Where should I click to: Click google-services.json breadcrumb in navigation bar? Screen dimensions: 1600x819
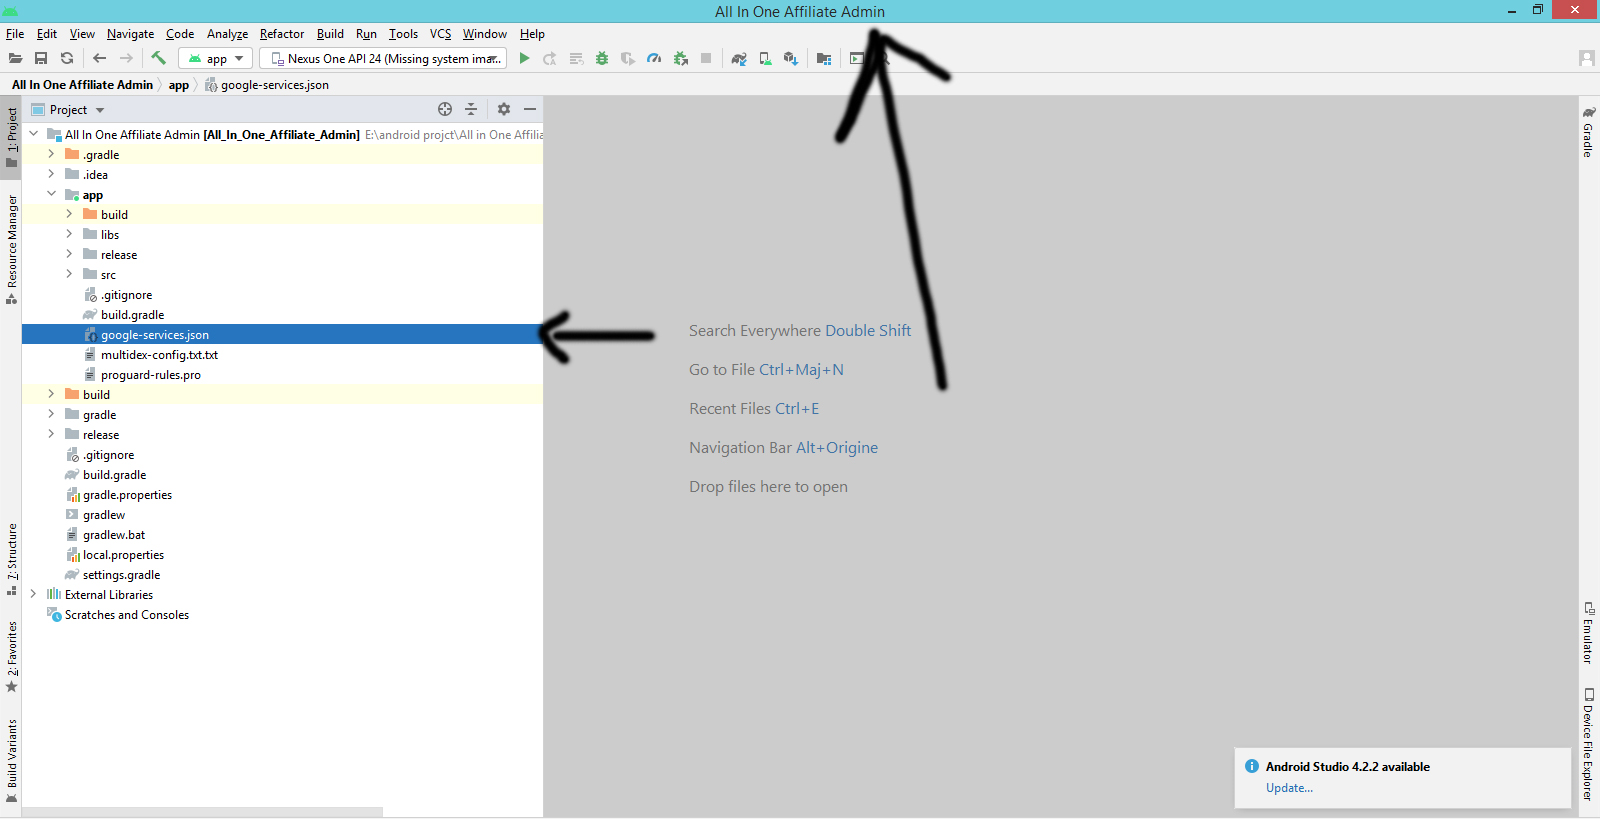267,85
